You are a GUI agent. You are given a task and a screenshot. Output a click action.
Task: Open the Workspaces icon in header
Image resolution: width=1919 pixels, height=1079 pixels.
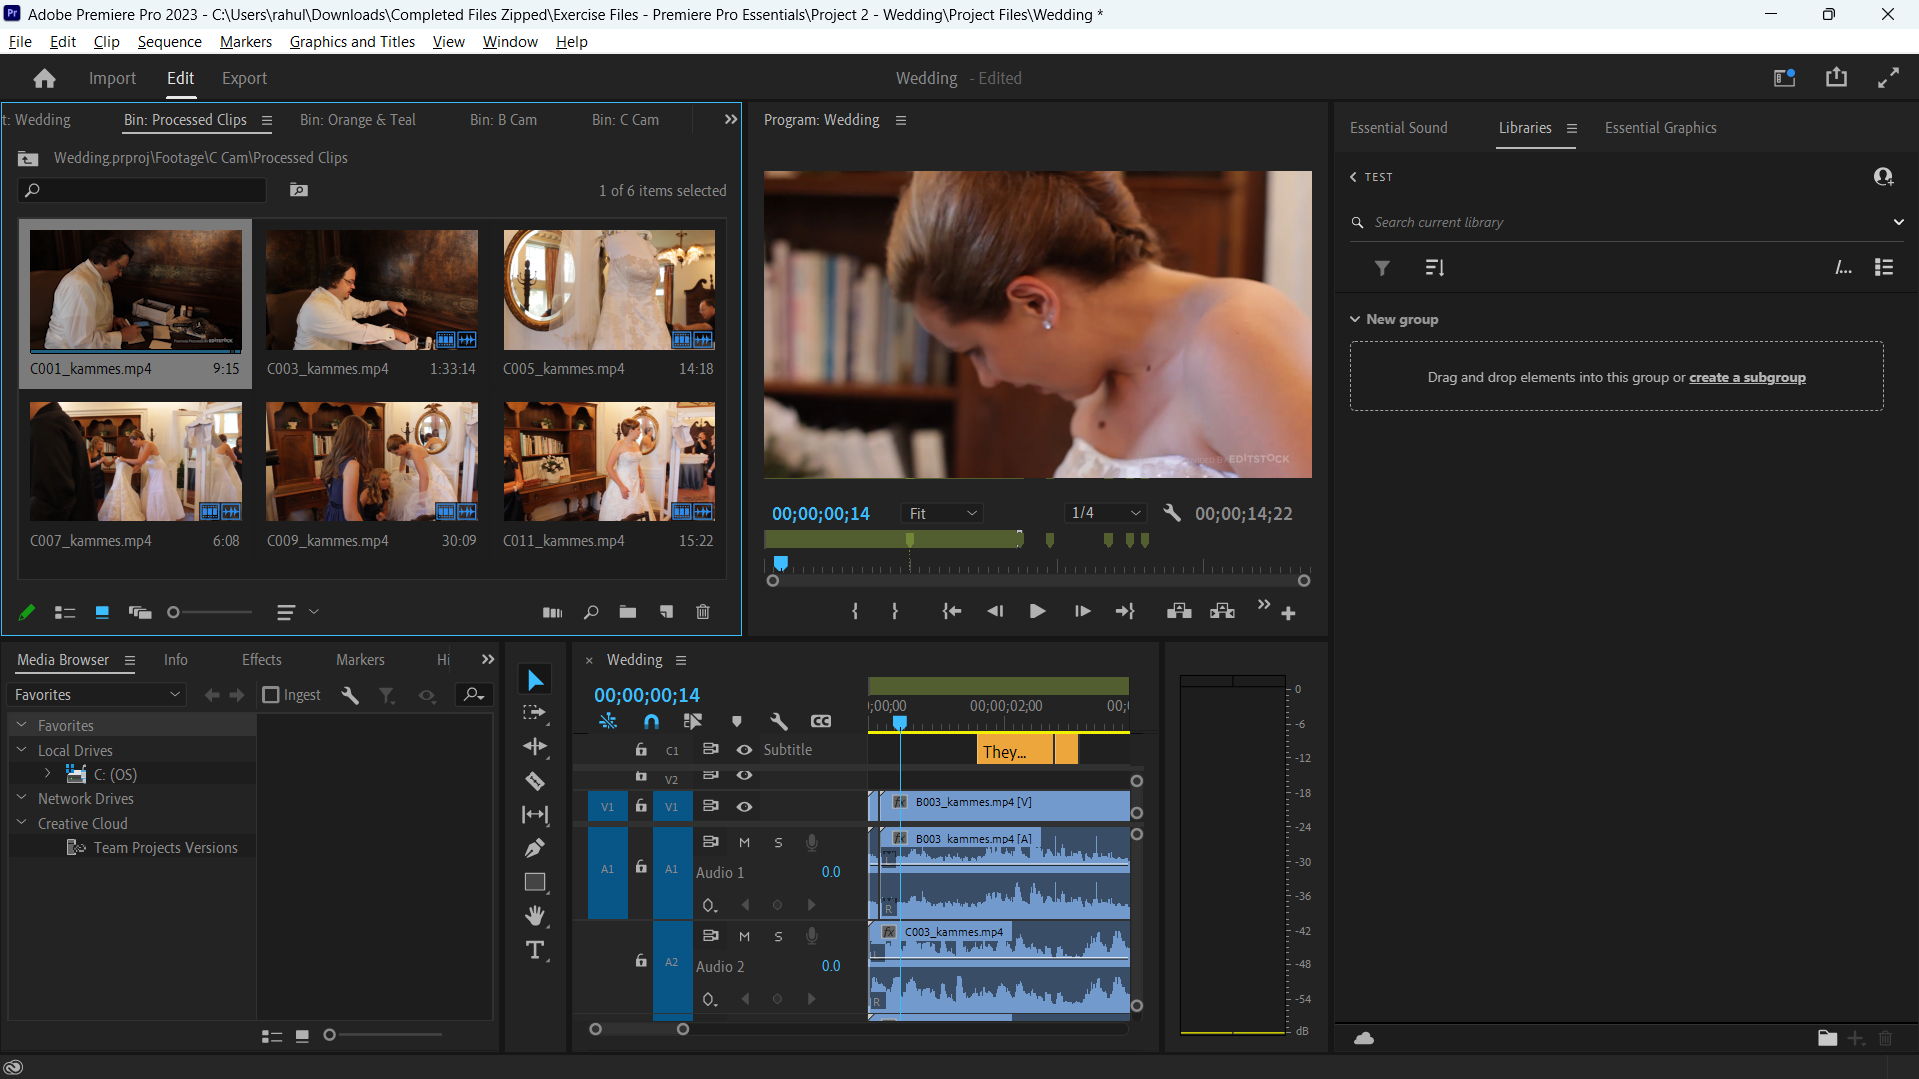click(1784, 78)
